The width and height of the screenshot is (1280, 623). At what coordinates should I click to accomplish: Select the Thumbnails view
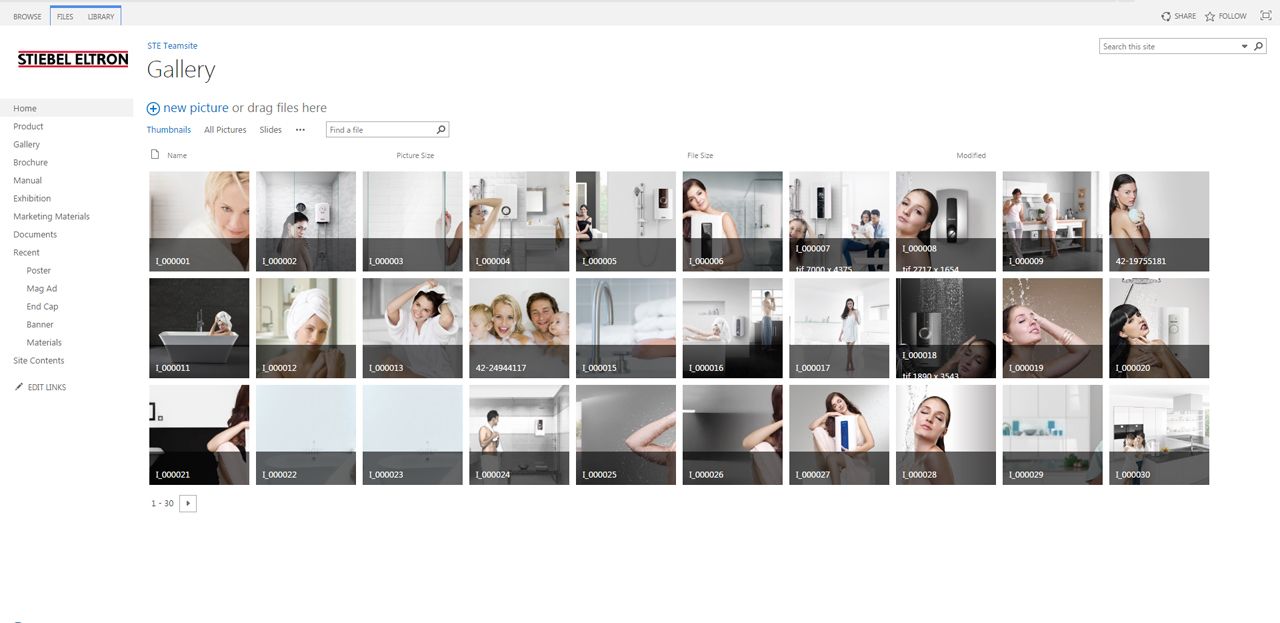169,130
